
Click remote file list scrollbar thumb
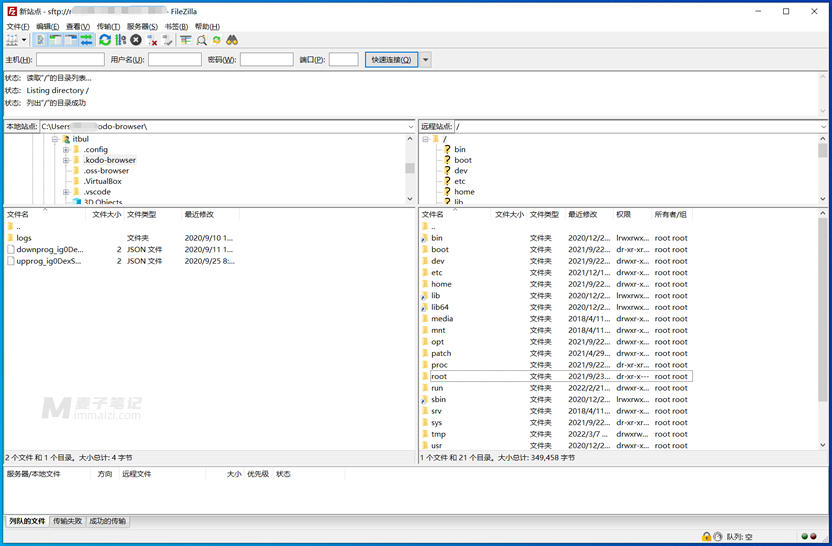[x=822, y=310]
